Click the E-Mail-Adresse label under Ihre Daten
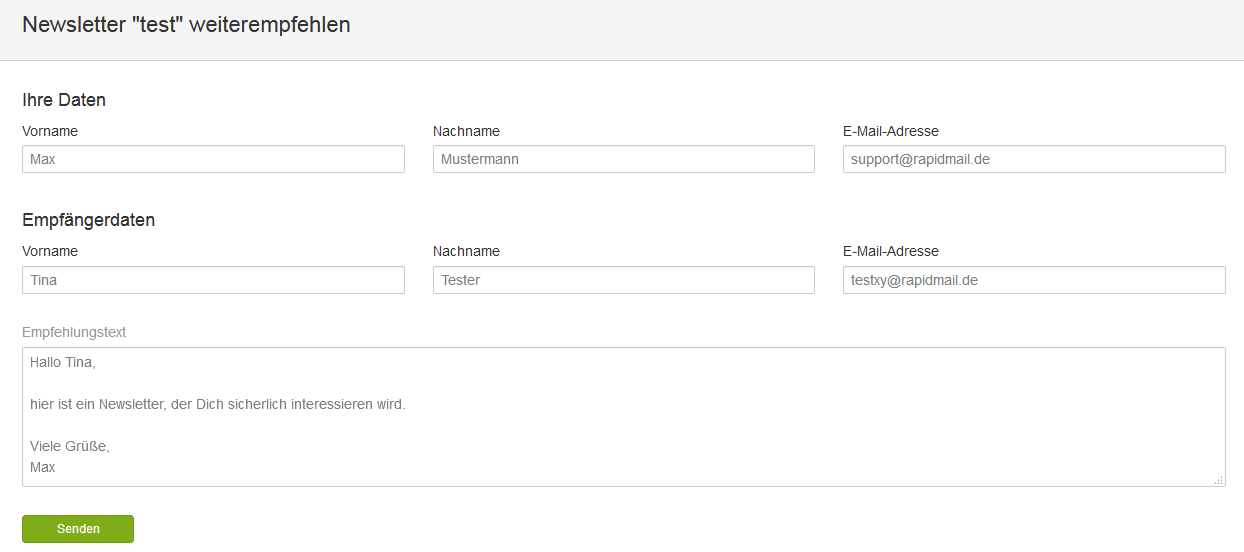 click(x=891, y=131)
